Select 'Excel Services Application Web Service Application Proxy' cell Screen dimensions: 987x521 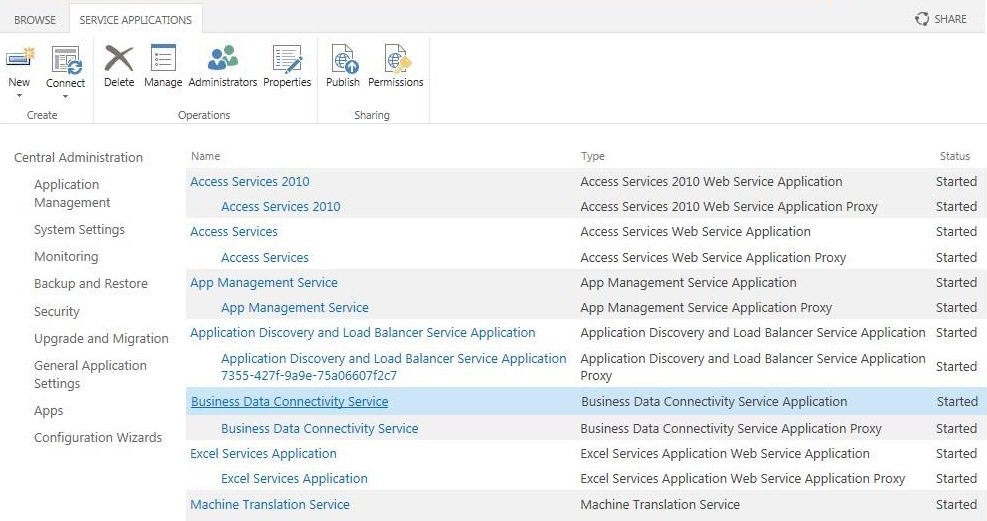(743, 479)
